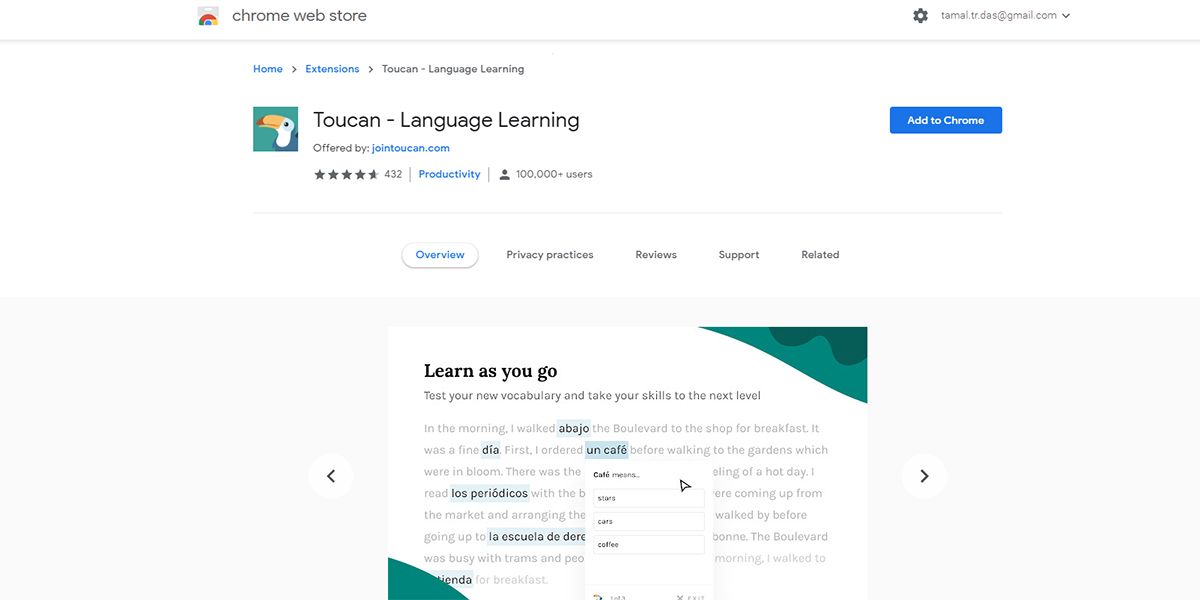Open the Productivity category link
This screenshot has height=600, width=1200.
point(449,174)
